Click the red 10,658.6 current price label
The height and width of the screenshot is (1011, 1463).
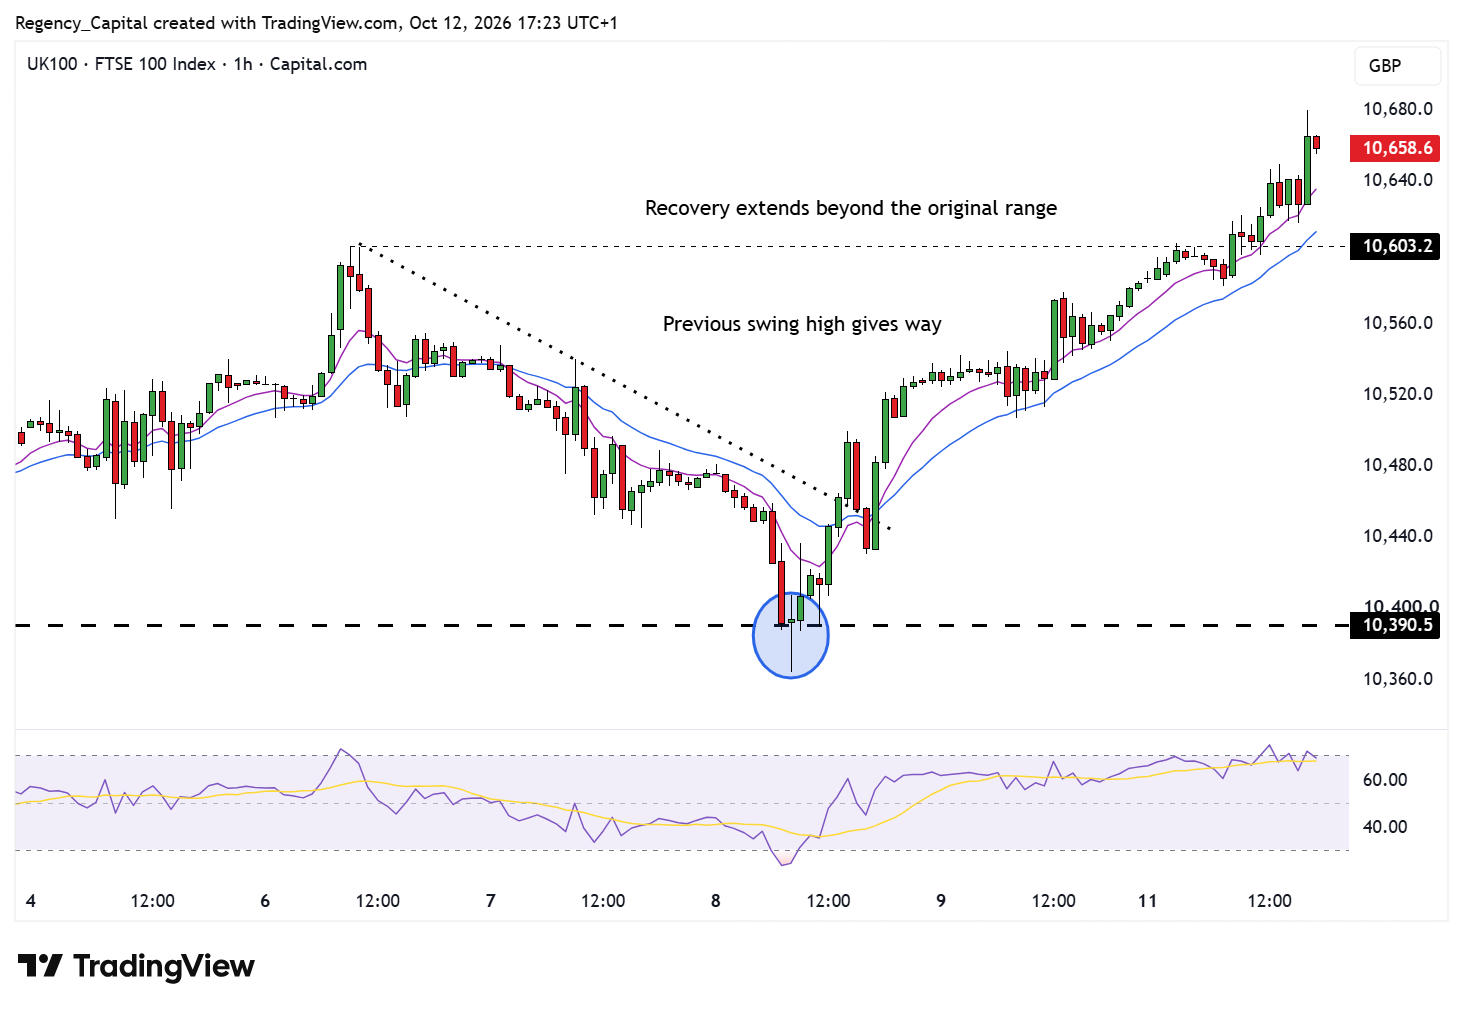tap(1395, 148)
